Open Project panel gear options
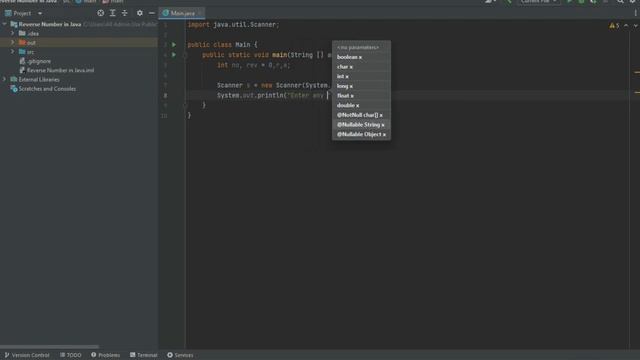Image resolution: width=640 pixels, height=360 pixels. (x=140, y=13)
